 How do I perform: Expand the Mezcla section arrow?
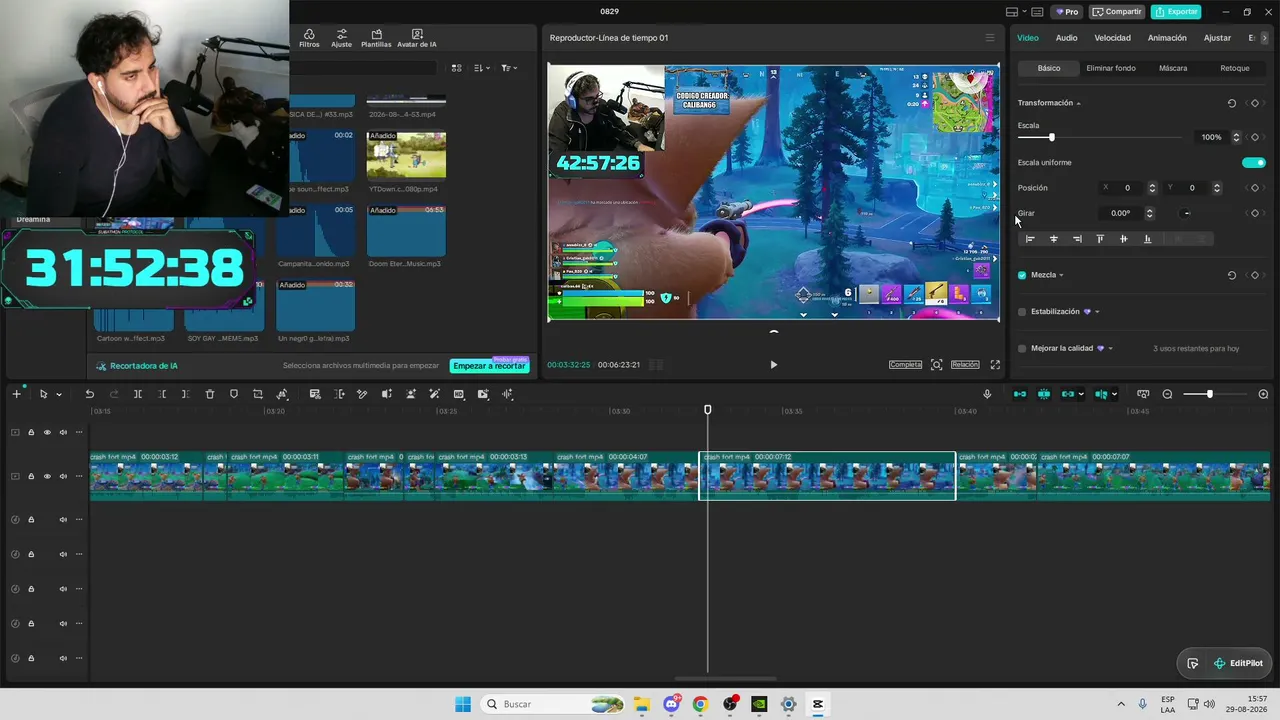tap(1061, 275)
